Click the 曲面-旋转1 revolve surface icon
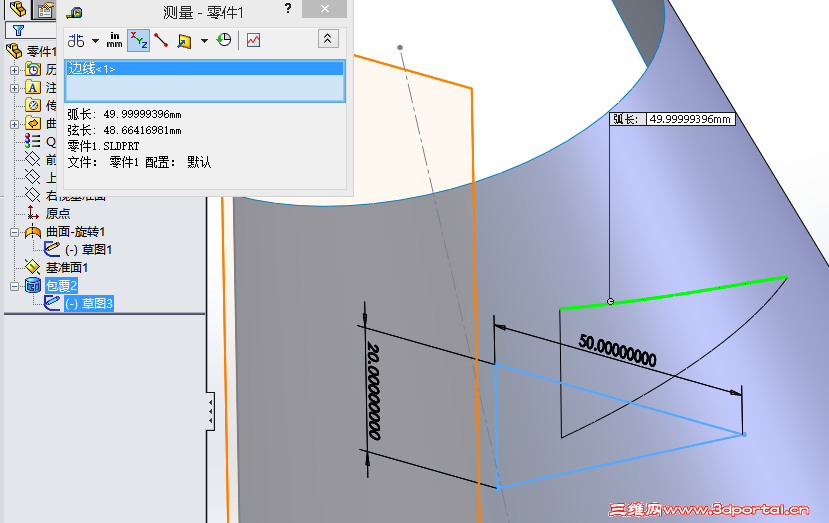The height and width of the screenshot is (523, 829). pyautogui.click(x=33, y=232)
